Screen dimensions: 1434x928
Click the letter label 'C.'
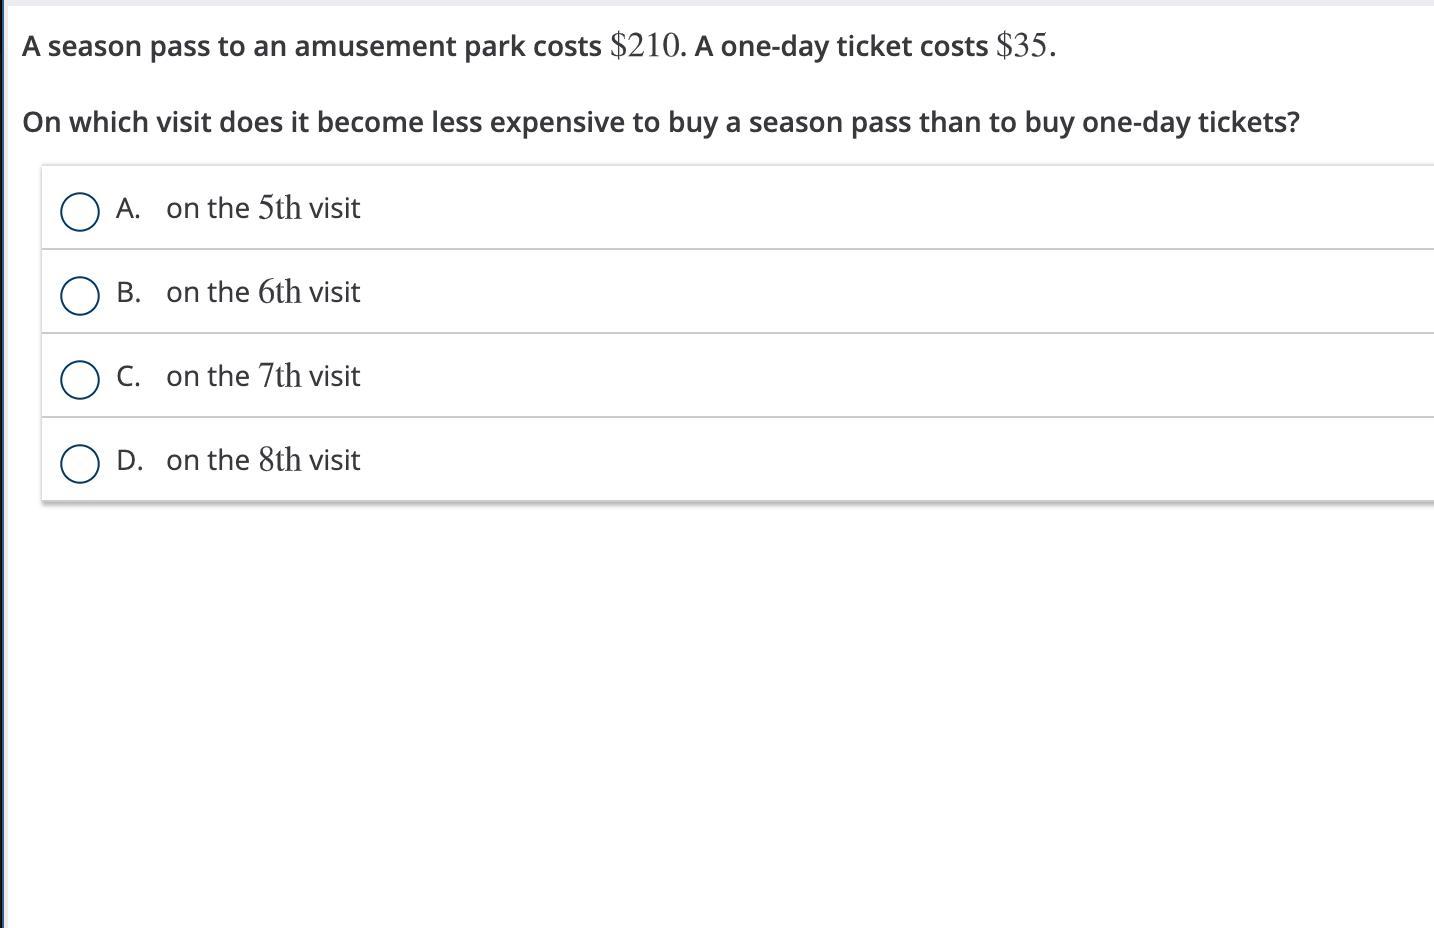128,376
